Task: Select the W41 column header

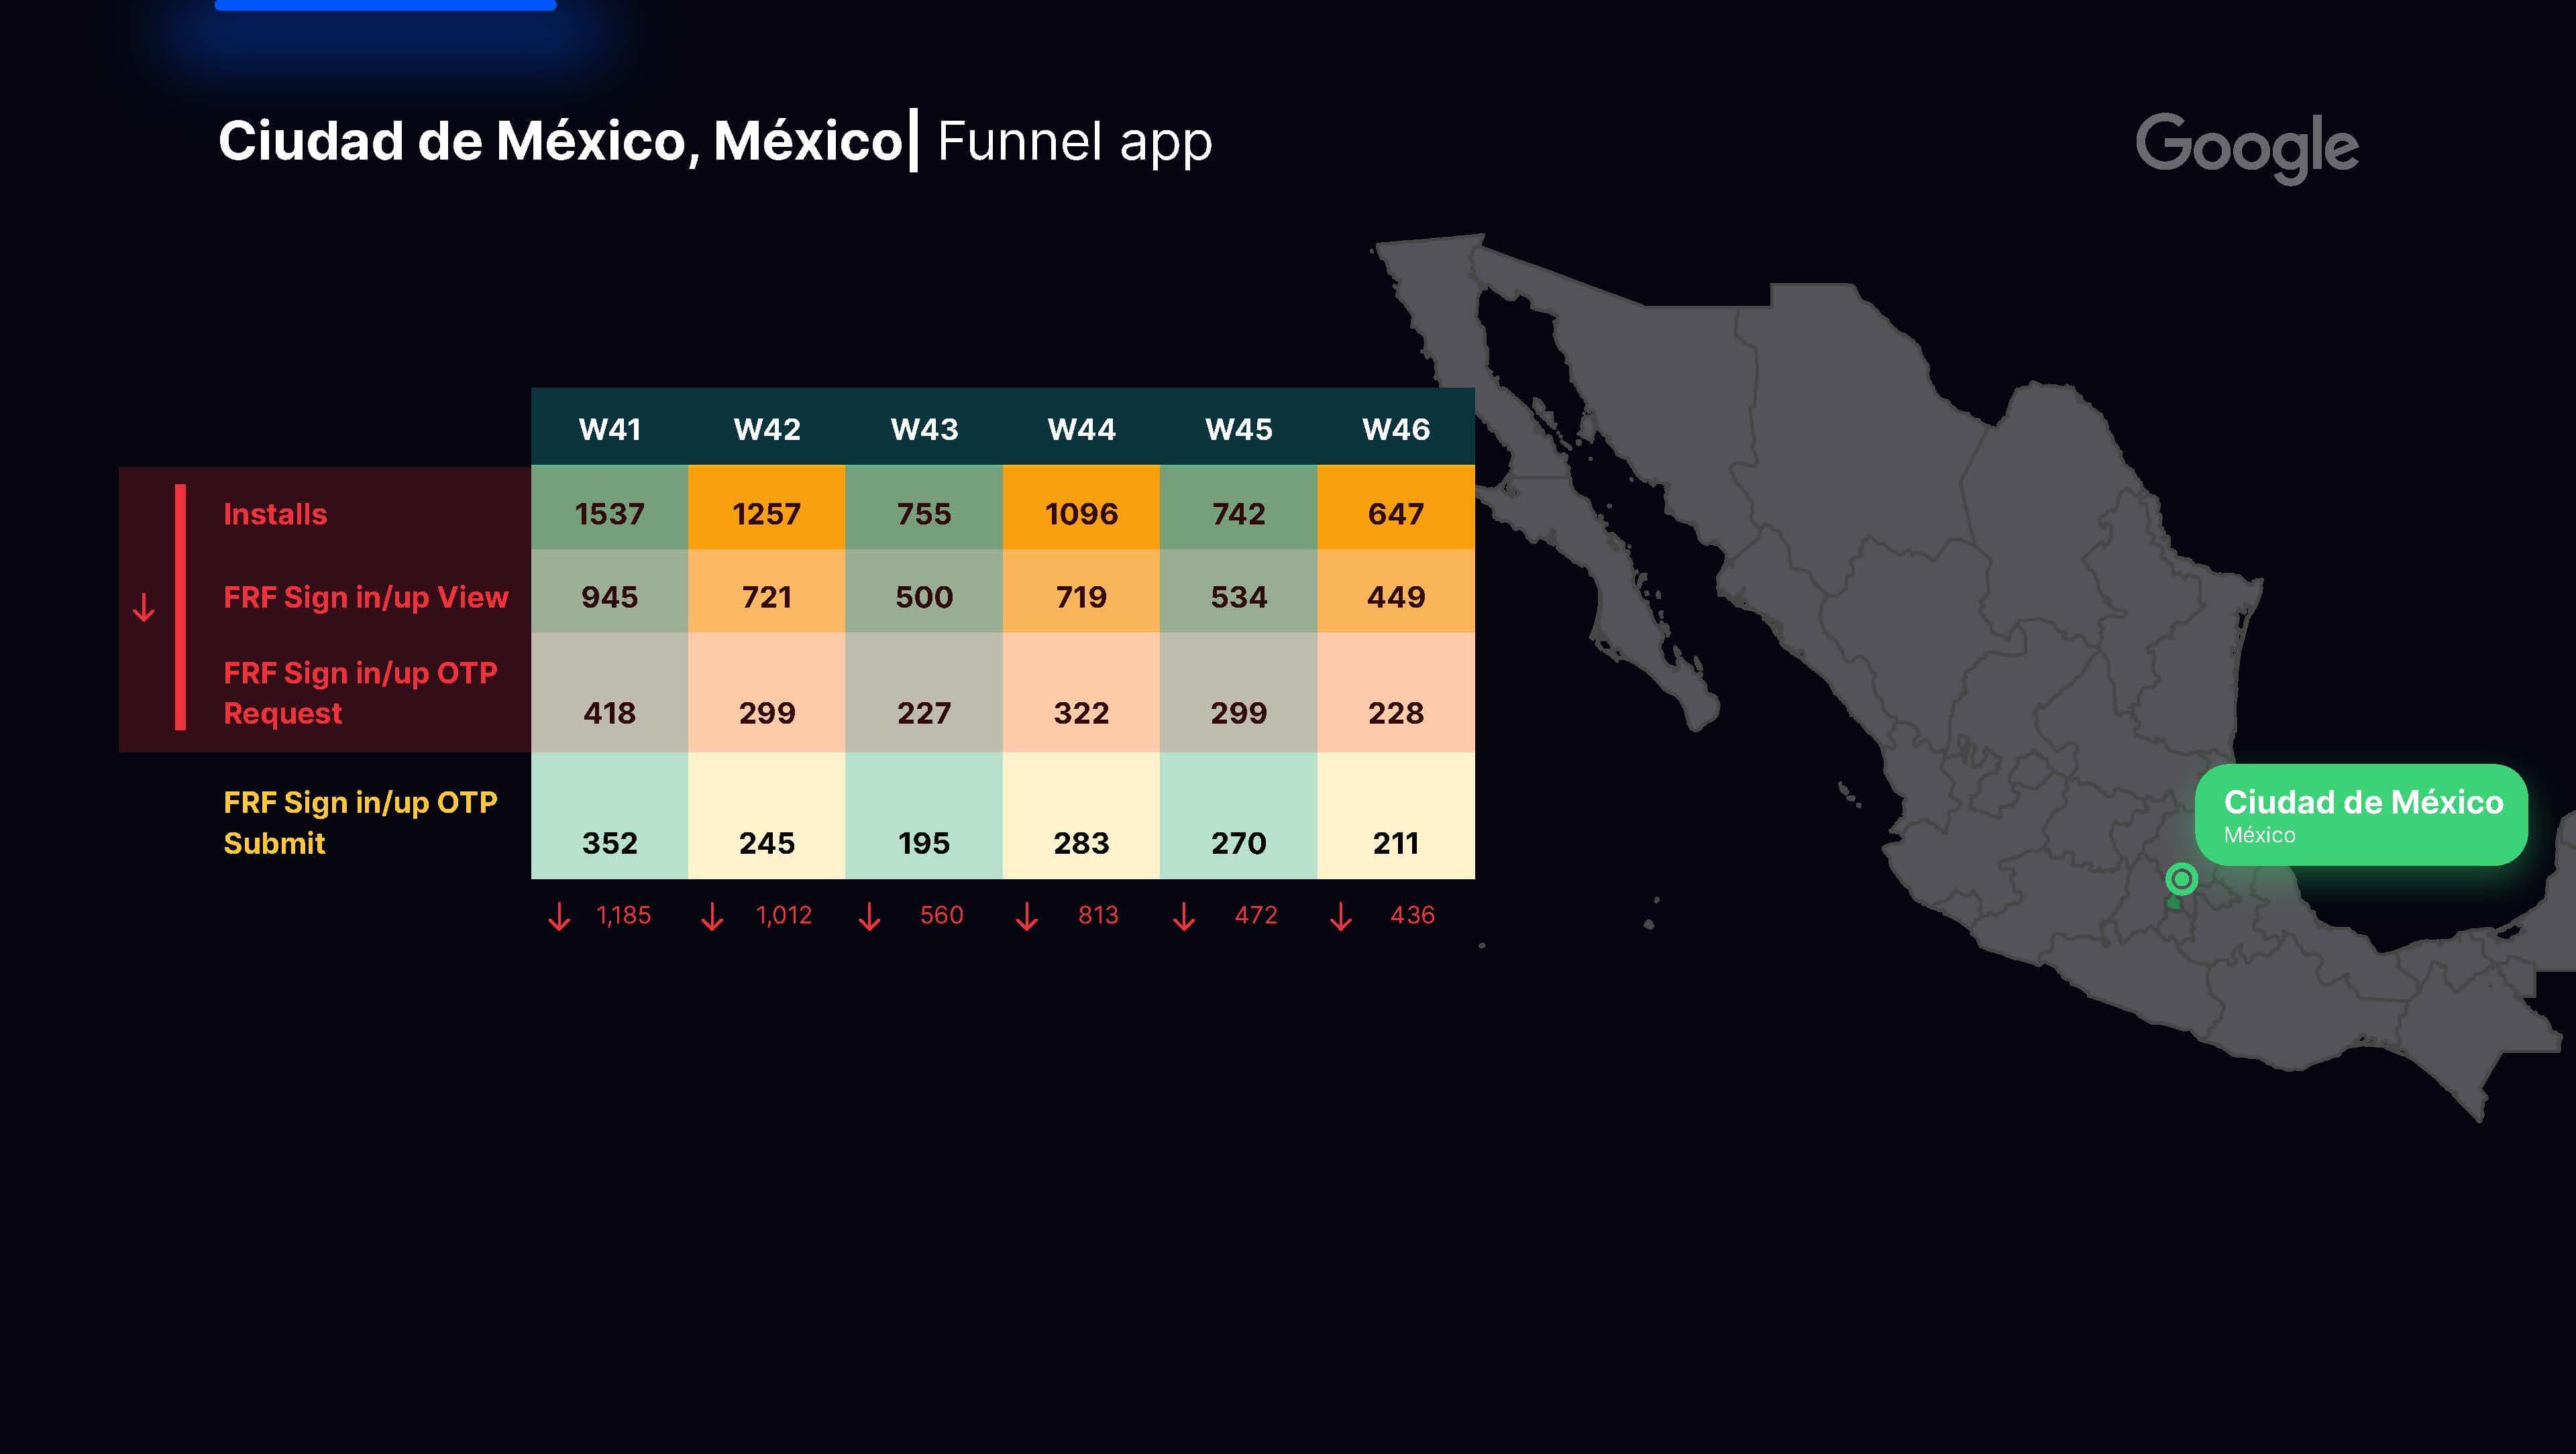Action: point(609,429)
